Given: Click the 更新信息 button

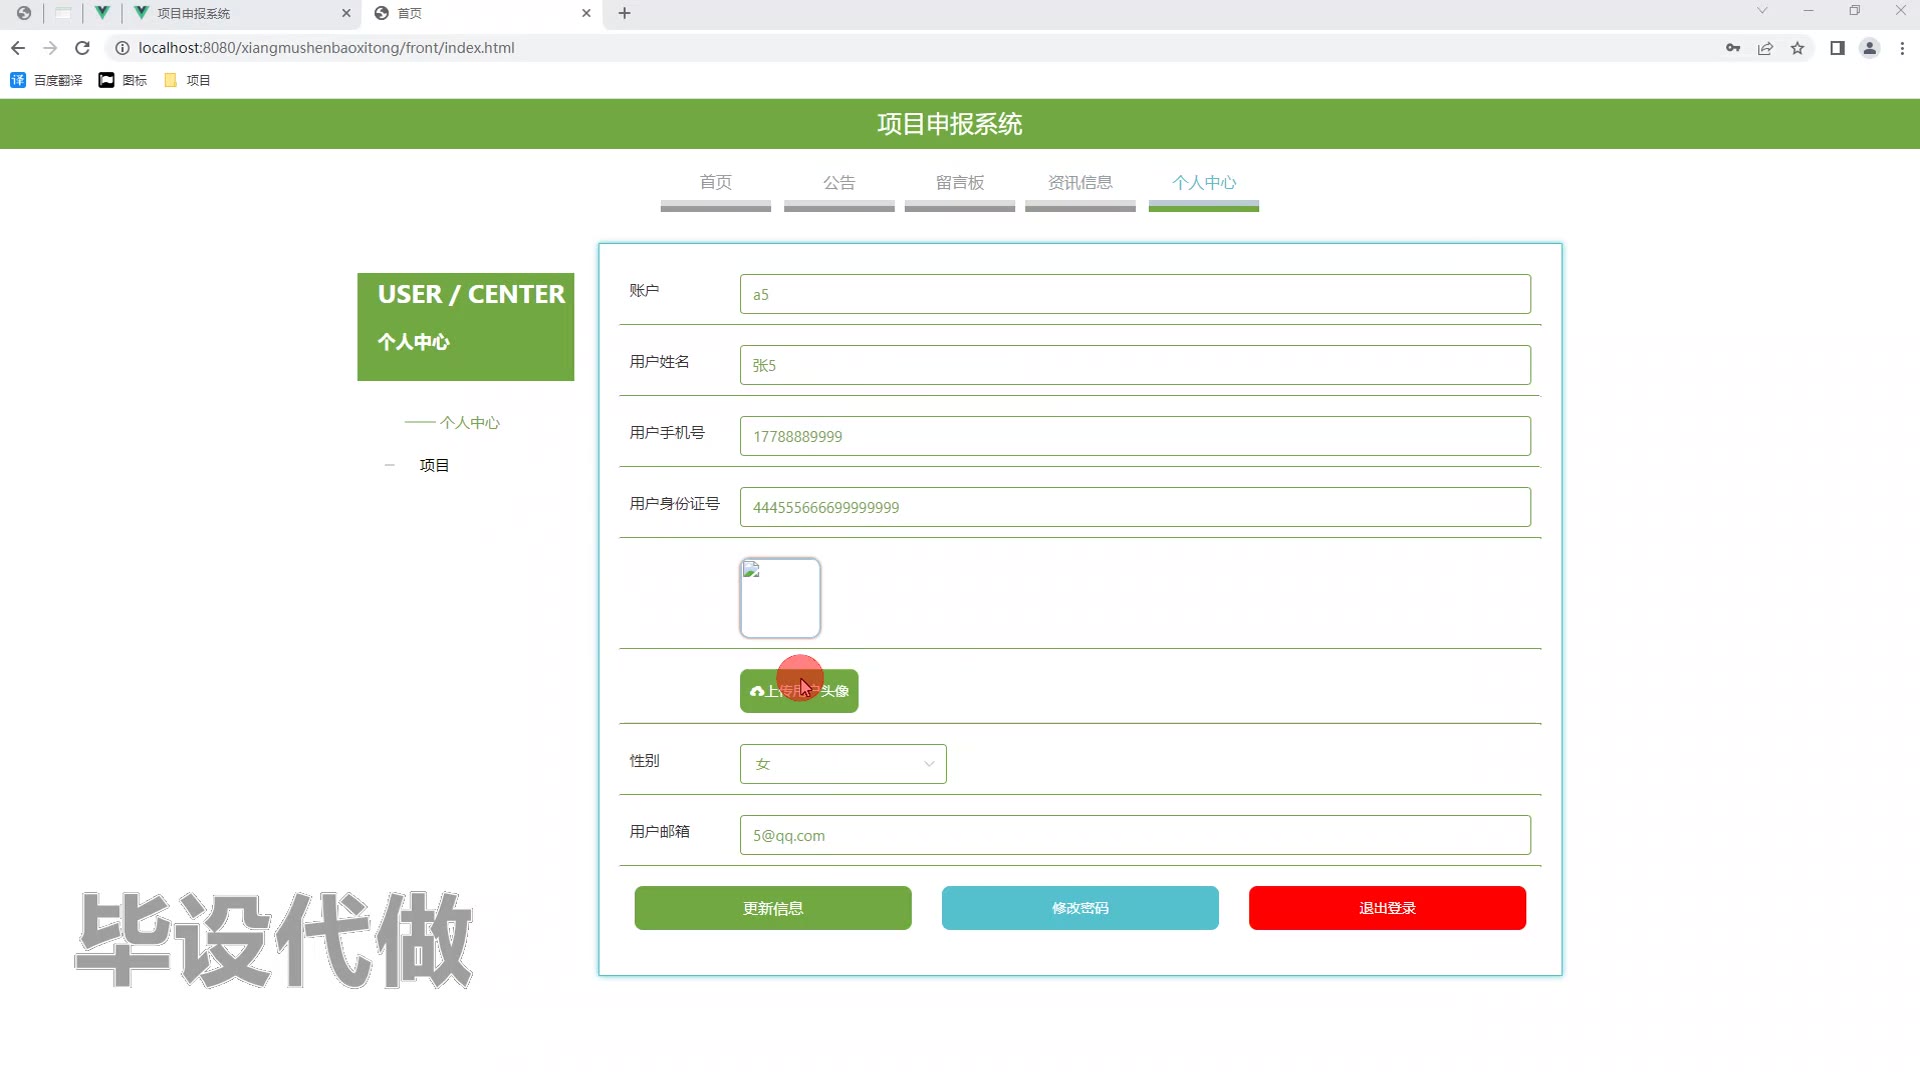Looking at the screenshot, I should tap(773, 908).
